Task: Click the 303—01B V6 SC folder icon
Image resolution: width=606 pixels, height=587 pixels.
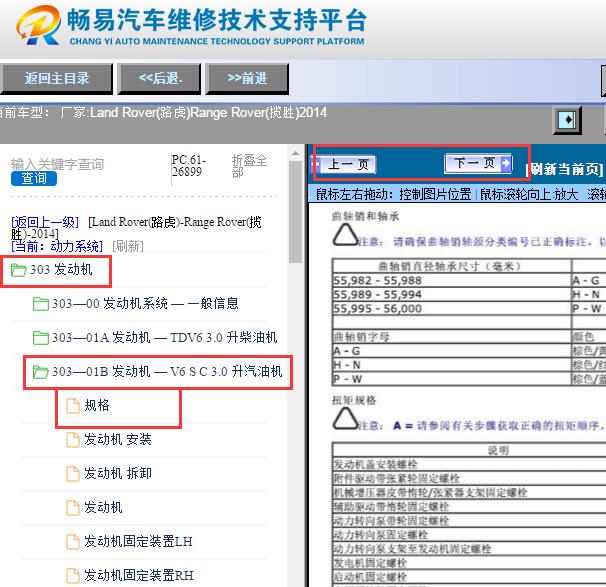Action: point(41,372)
